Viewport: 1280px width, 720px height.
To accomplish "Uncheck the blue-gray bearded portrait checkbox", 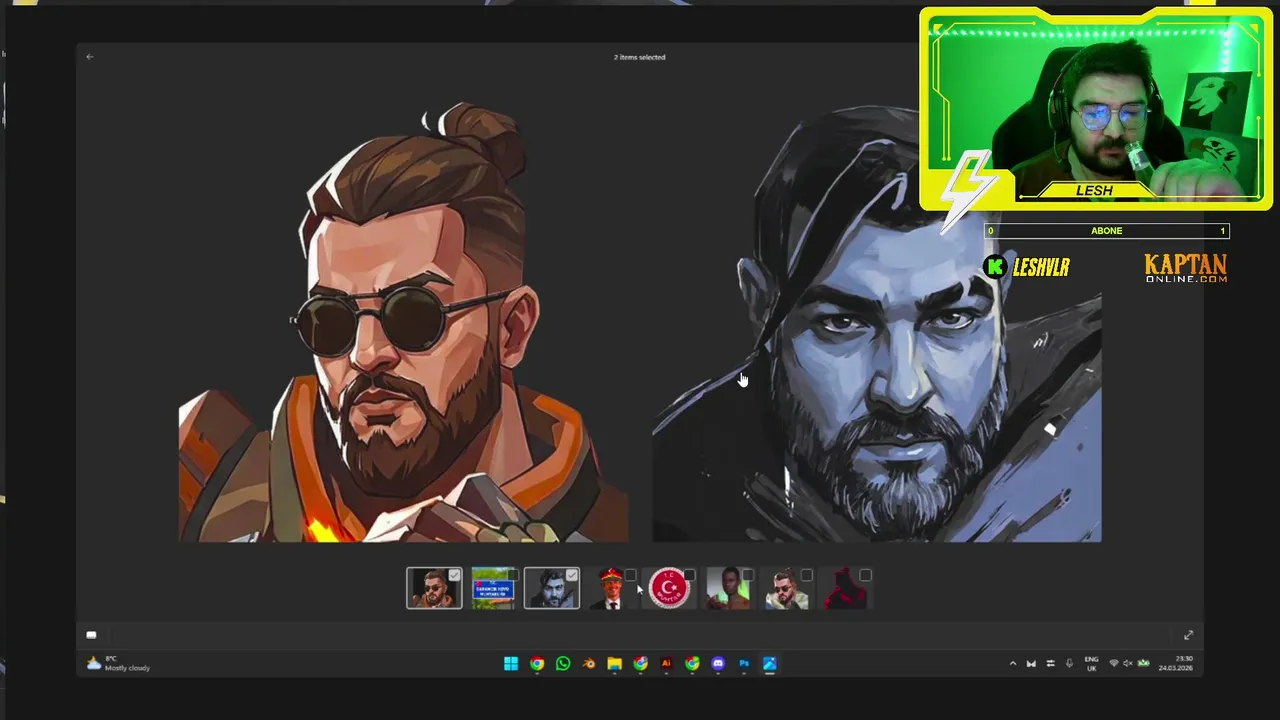I will pos(571,575).
